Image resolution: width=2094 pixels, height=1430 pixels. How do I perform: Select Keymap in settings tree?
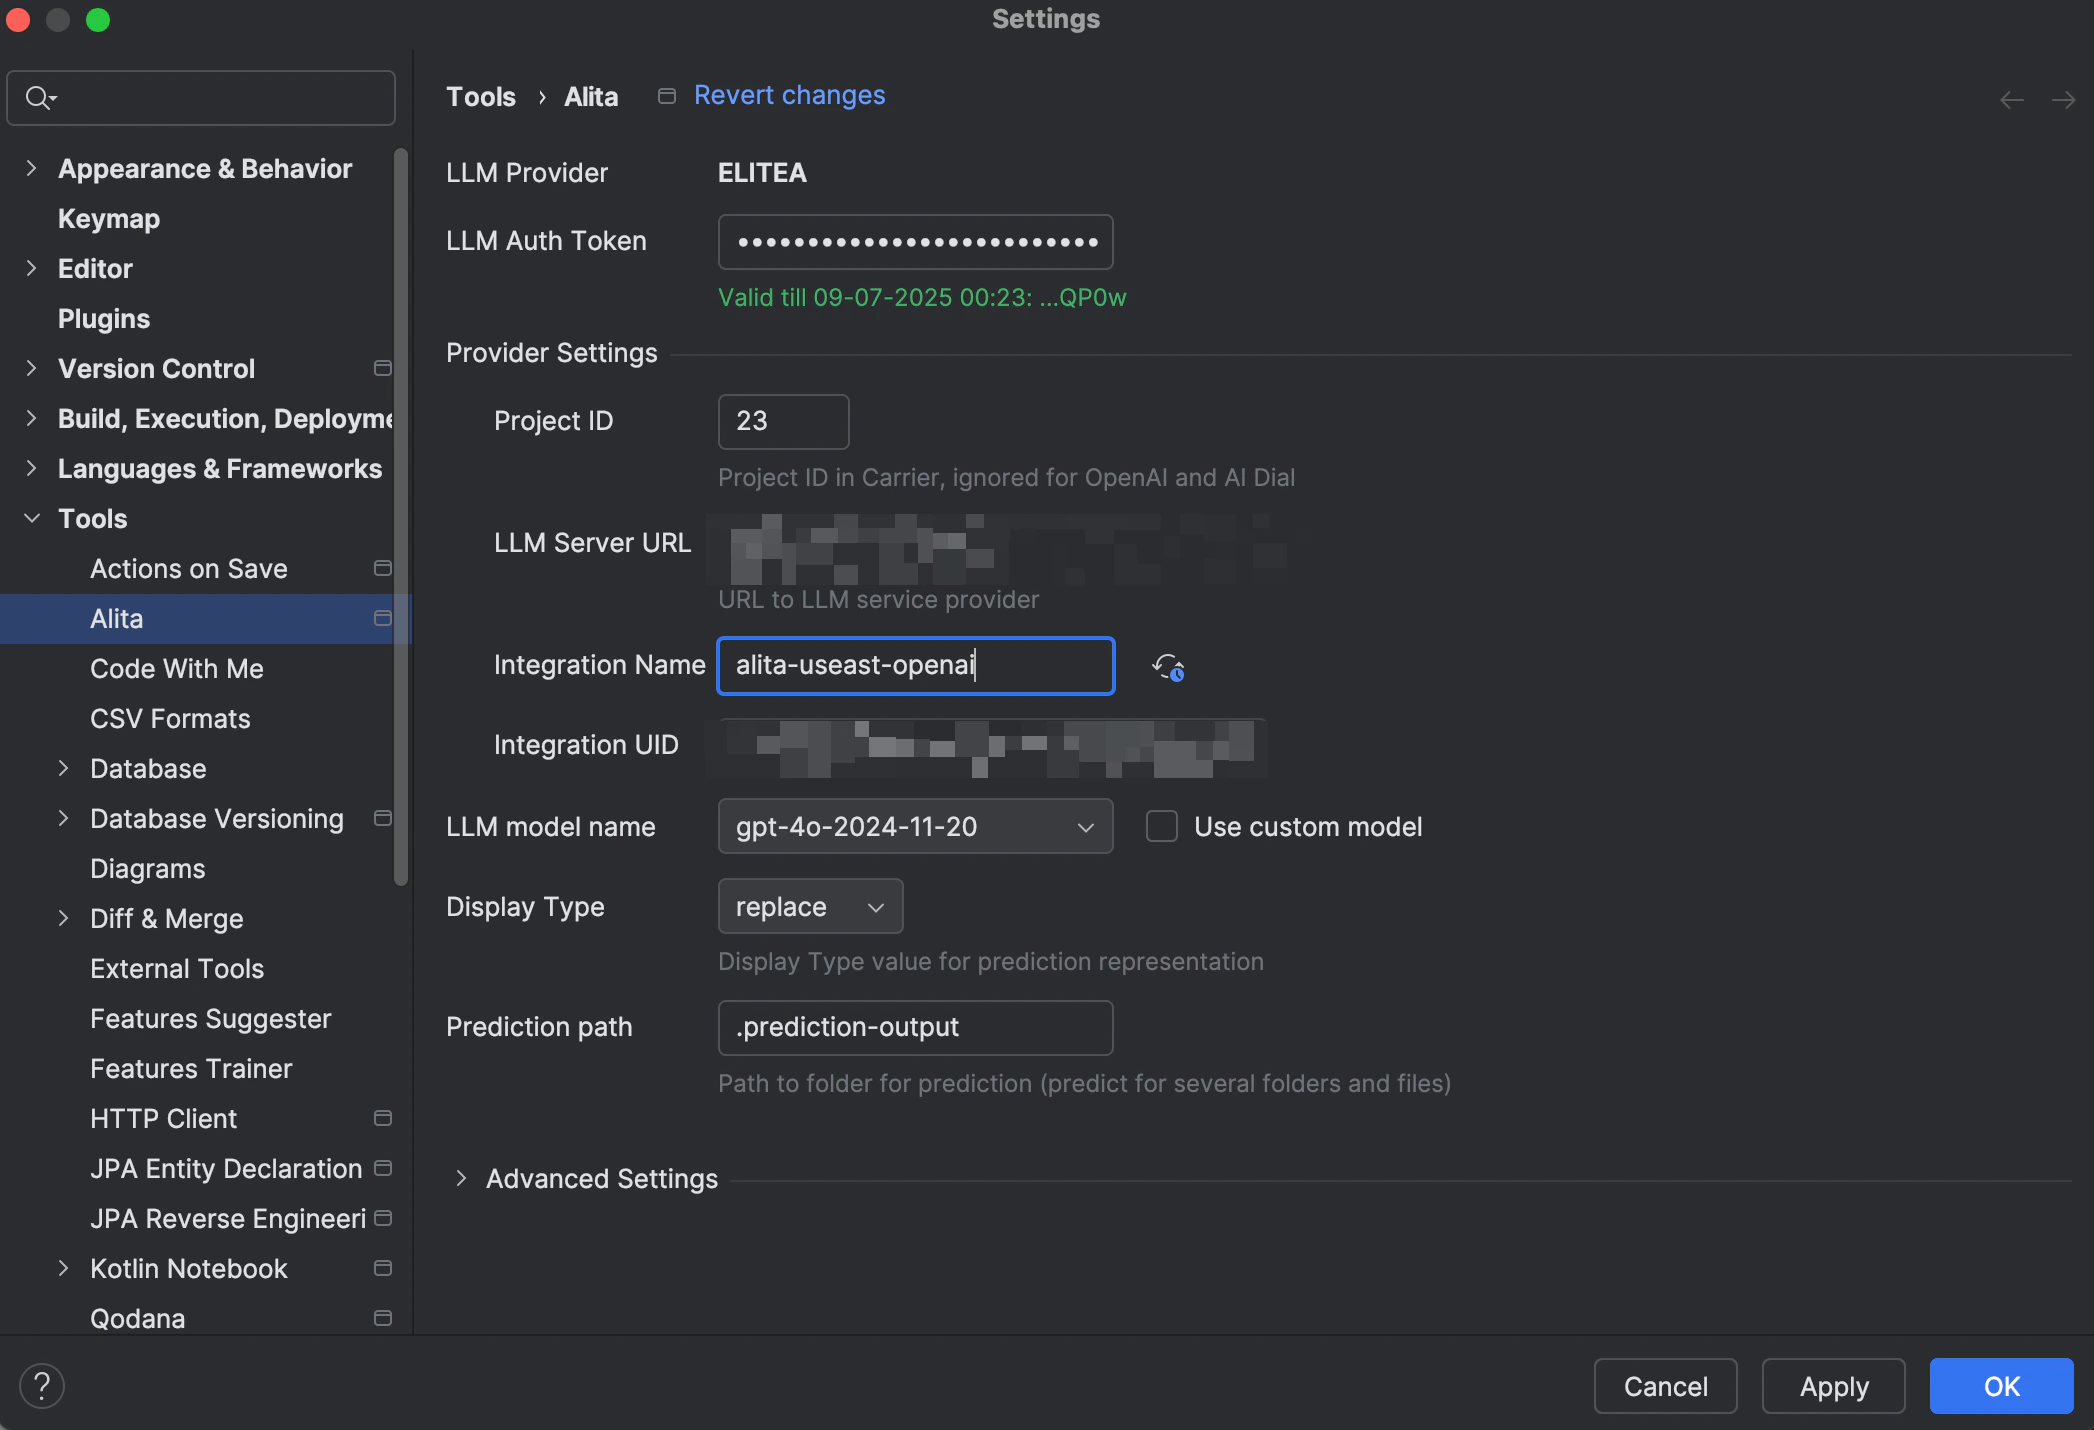(109, 219)
